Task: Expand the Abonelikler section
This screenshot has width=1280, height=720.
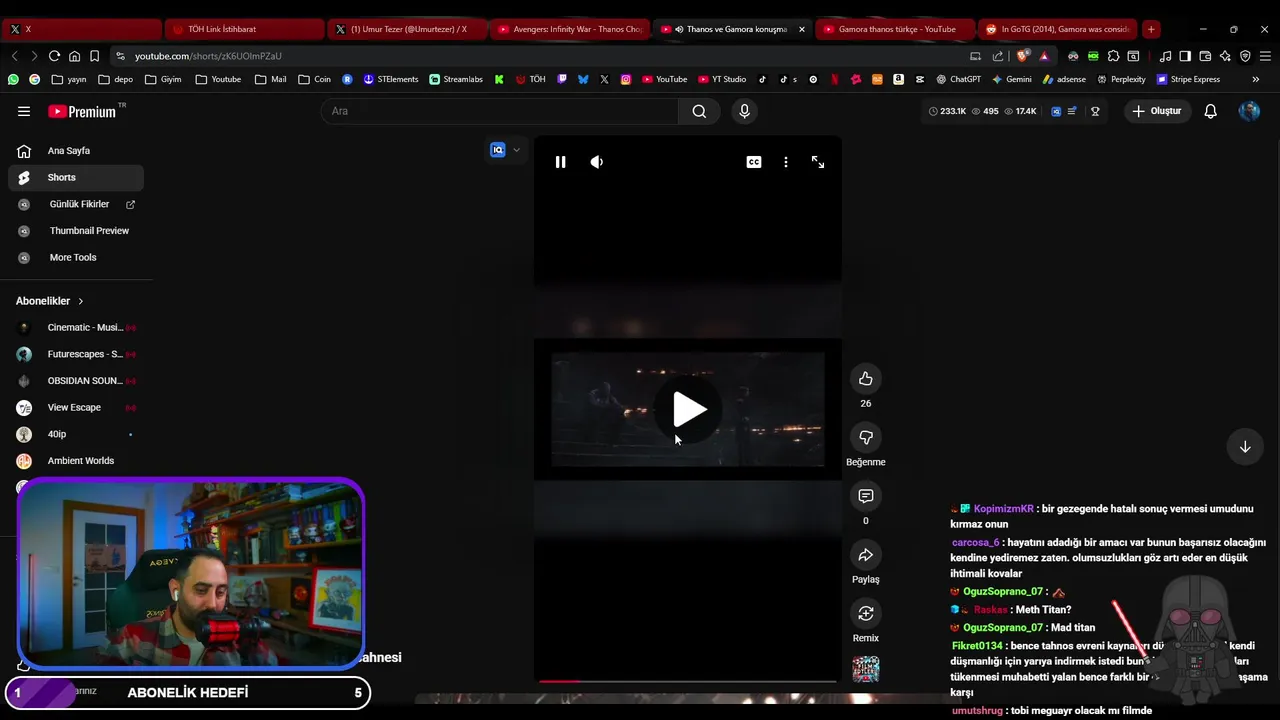Action: click(x=50, y=301)
